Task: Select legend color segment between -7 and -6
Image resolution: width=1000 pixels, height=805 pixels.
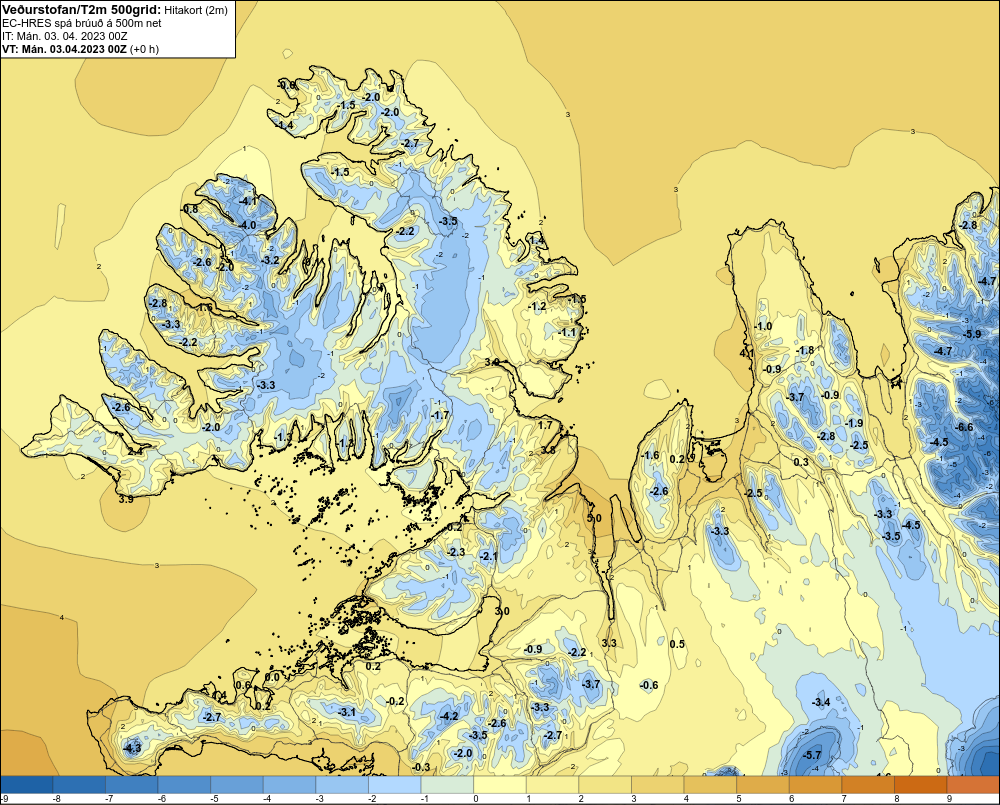Action: pos(132,785)
